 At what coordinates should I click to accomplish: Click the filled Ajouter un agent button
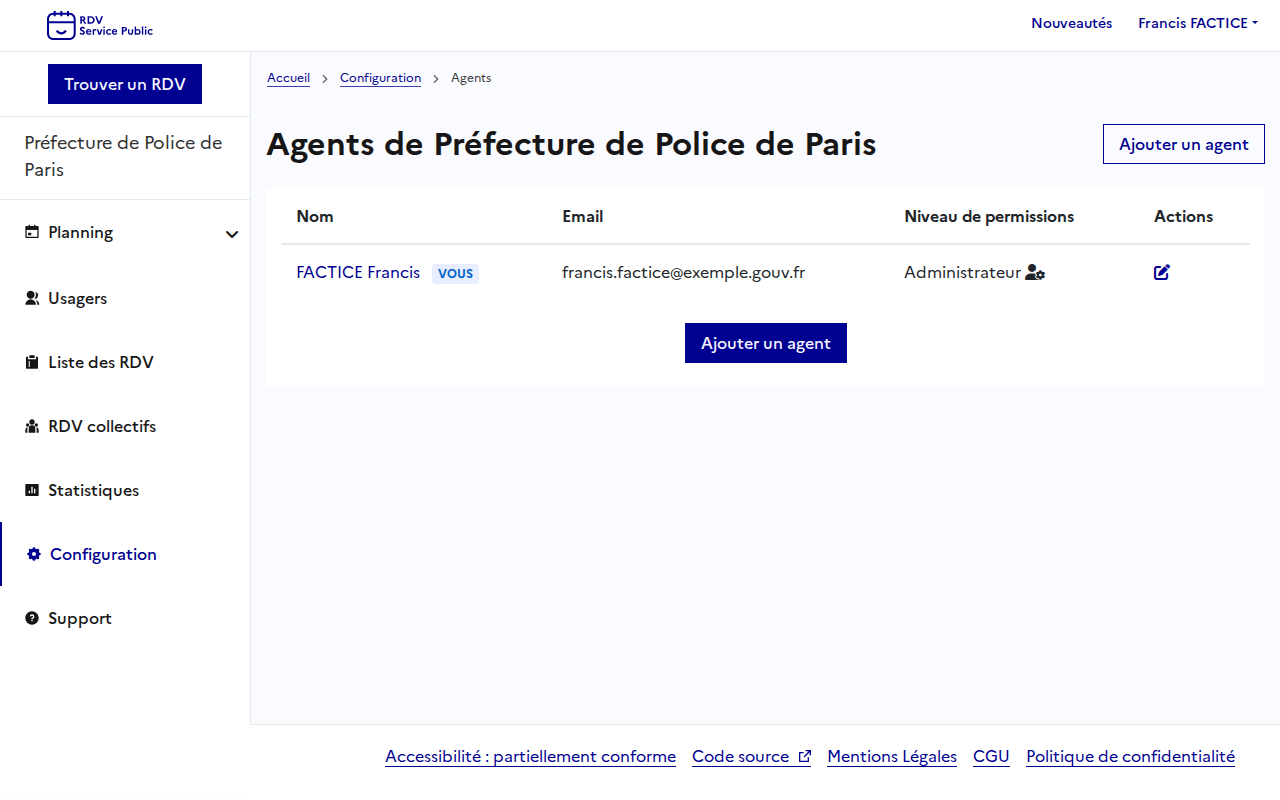point(765,343)
